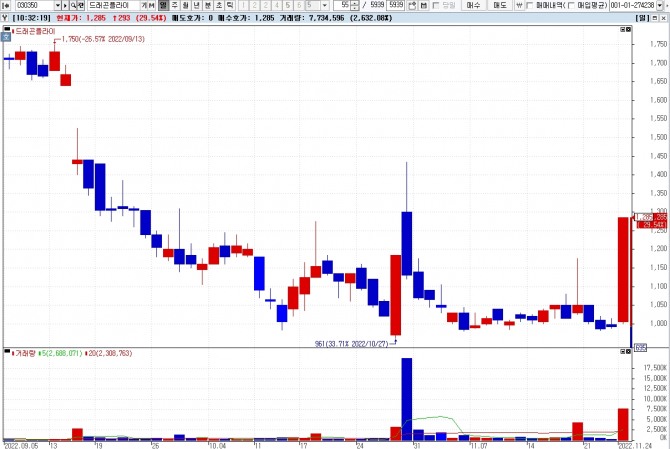
Task: Enable the 매입평균 checkbox
Action: point(571,5)
